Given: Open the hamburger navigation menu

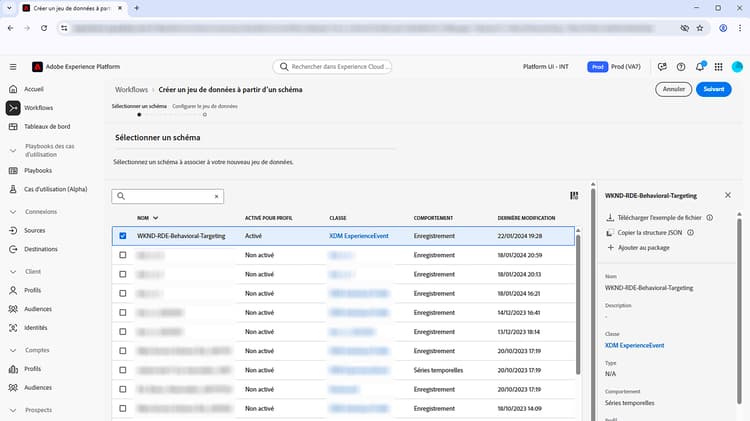Looking at the screenshot, I should pos(13,66).
